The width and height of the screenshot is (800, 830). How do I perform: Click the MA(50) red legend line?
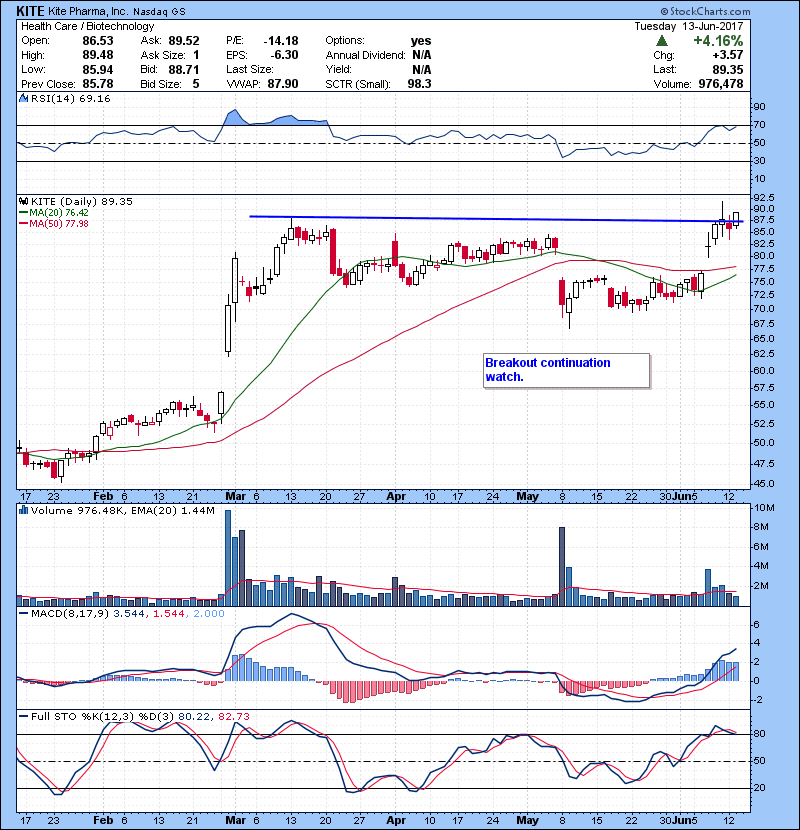click(x=23, y=223)
